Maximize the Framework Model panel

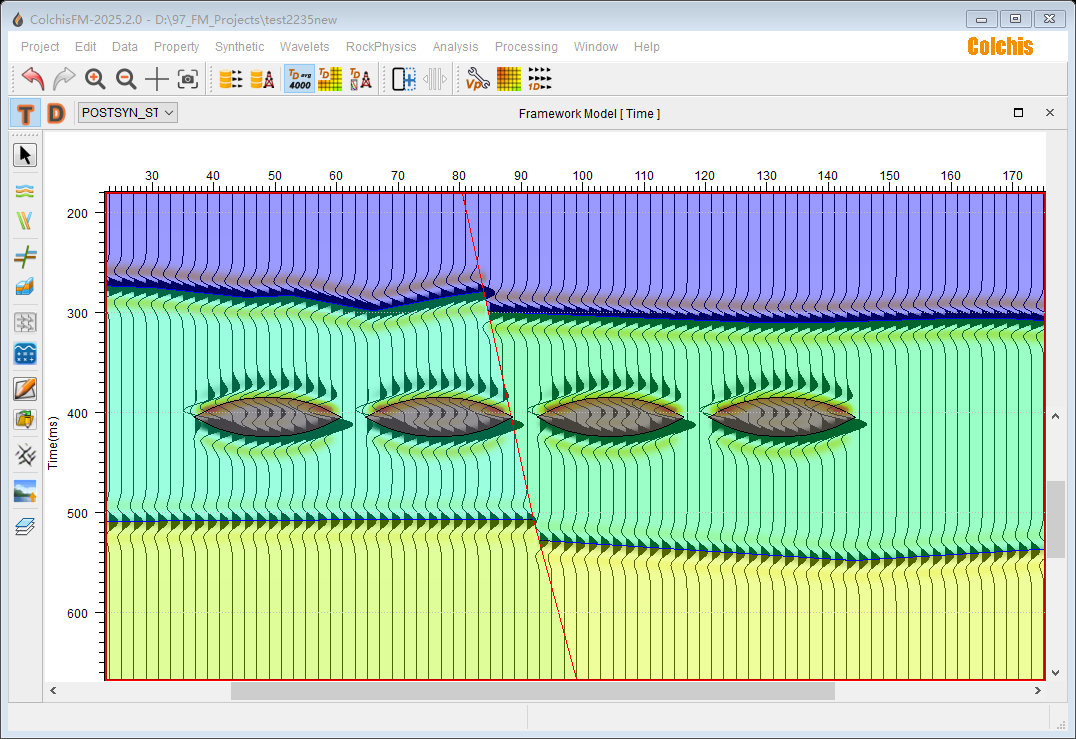pyautogui.click(x=1018, y=113)
